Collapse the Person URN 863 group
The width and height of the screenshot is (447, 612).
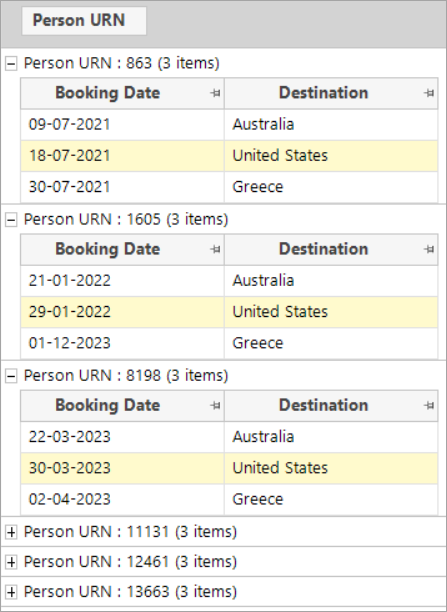click(11, 63)
